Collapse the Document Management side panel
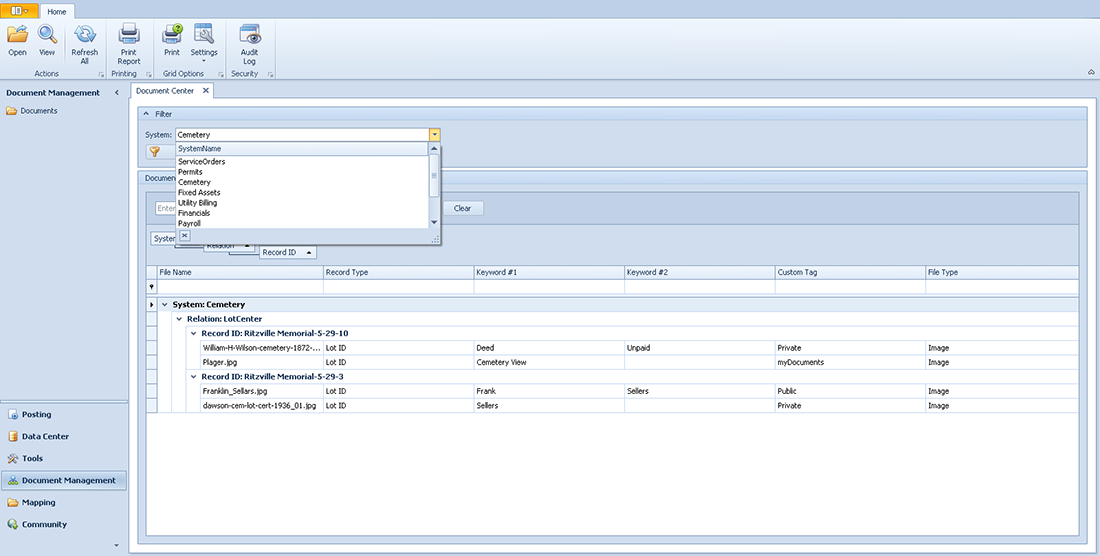Screen dimensions: 1100x556 [116, 93]
